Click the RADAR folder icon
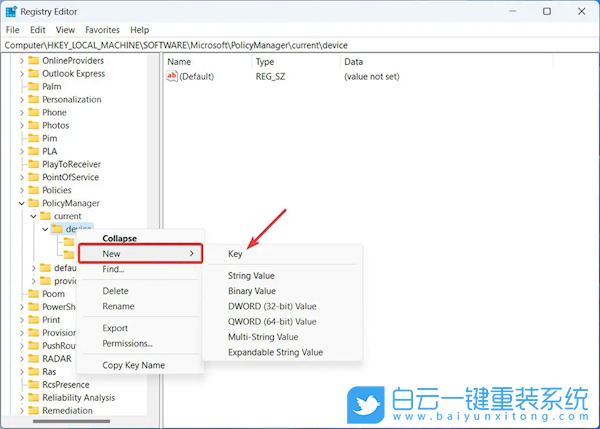The image size is (600, 429). 34,359
